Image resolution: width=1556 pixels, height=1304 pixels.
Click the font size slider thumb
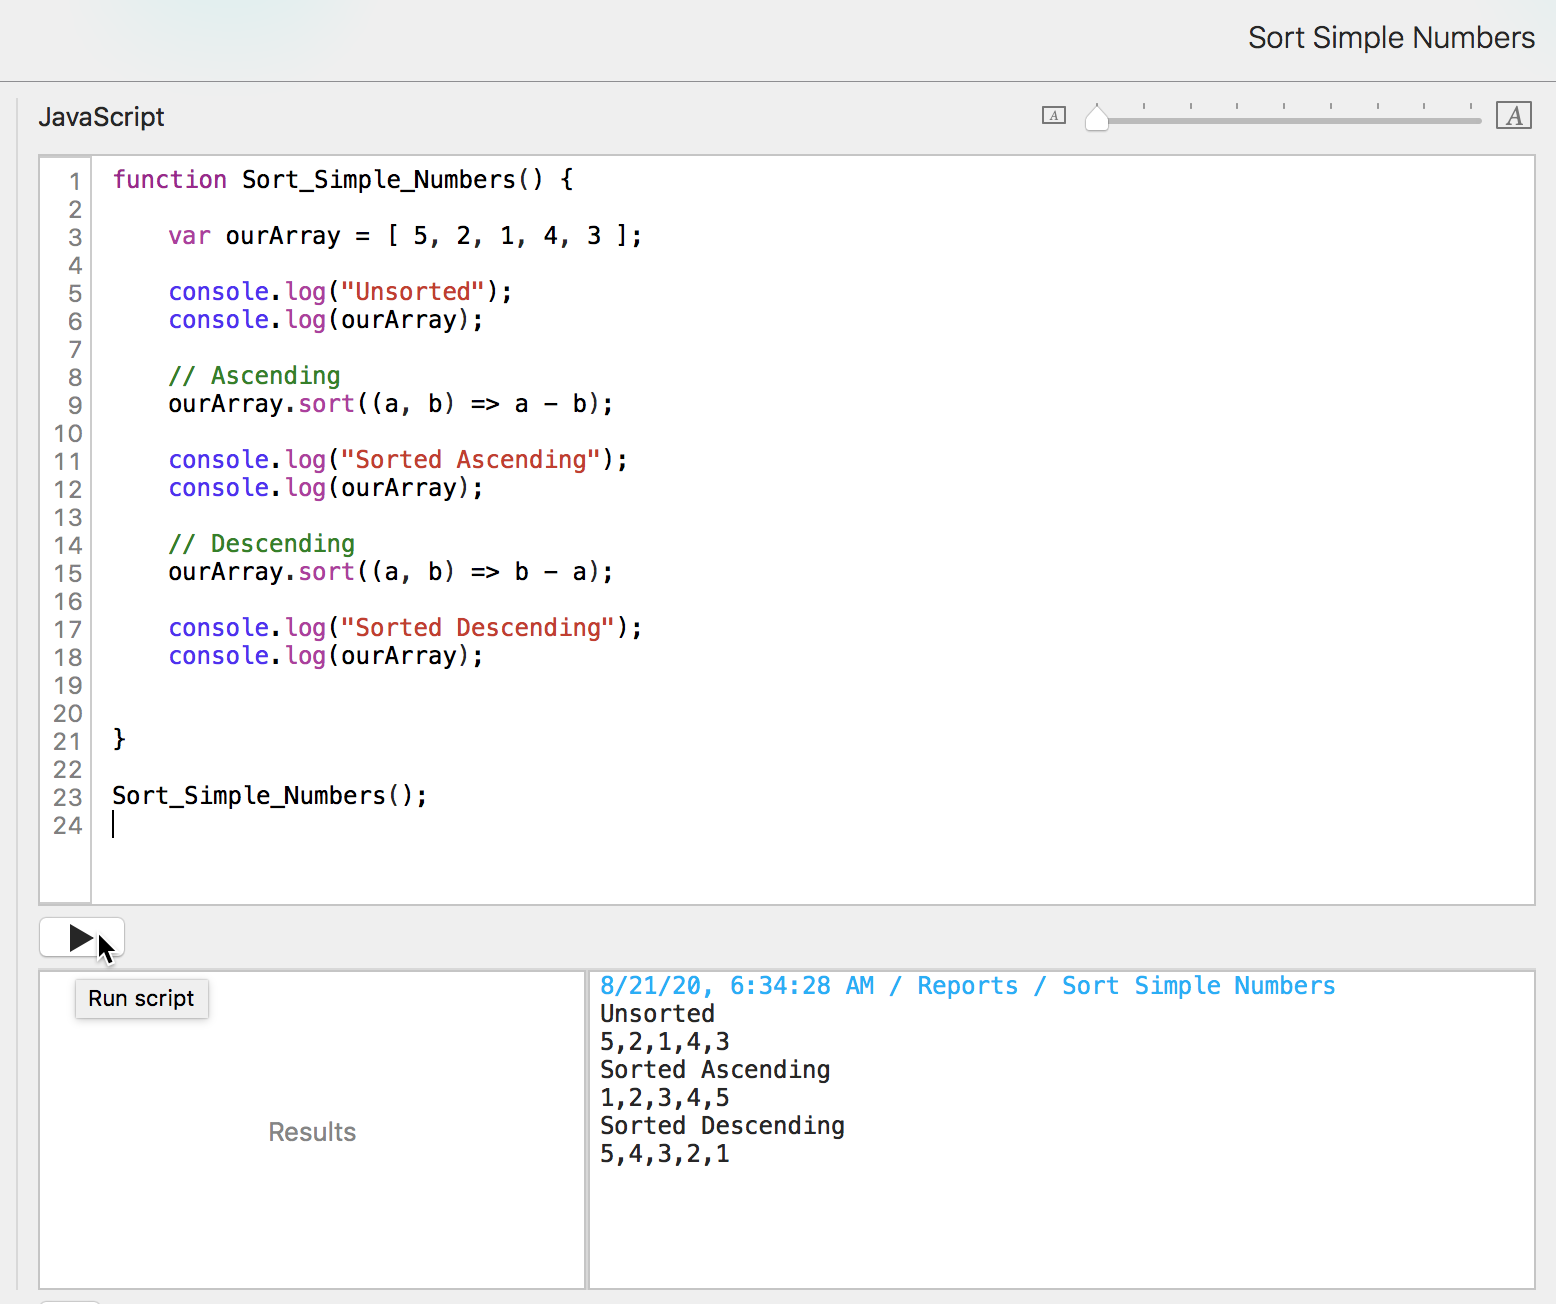tap(1097, 118)
